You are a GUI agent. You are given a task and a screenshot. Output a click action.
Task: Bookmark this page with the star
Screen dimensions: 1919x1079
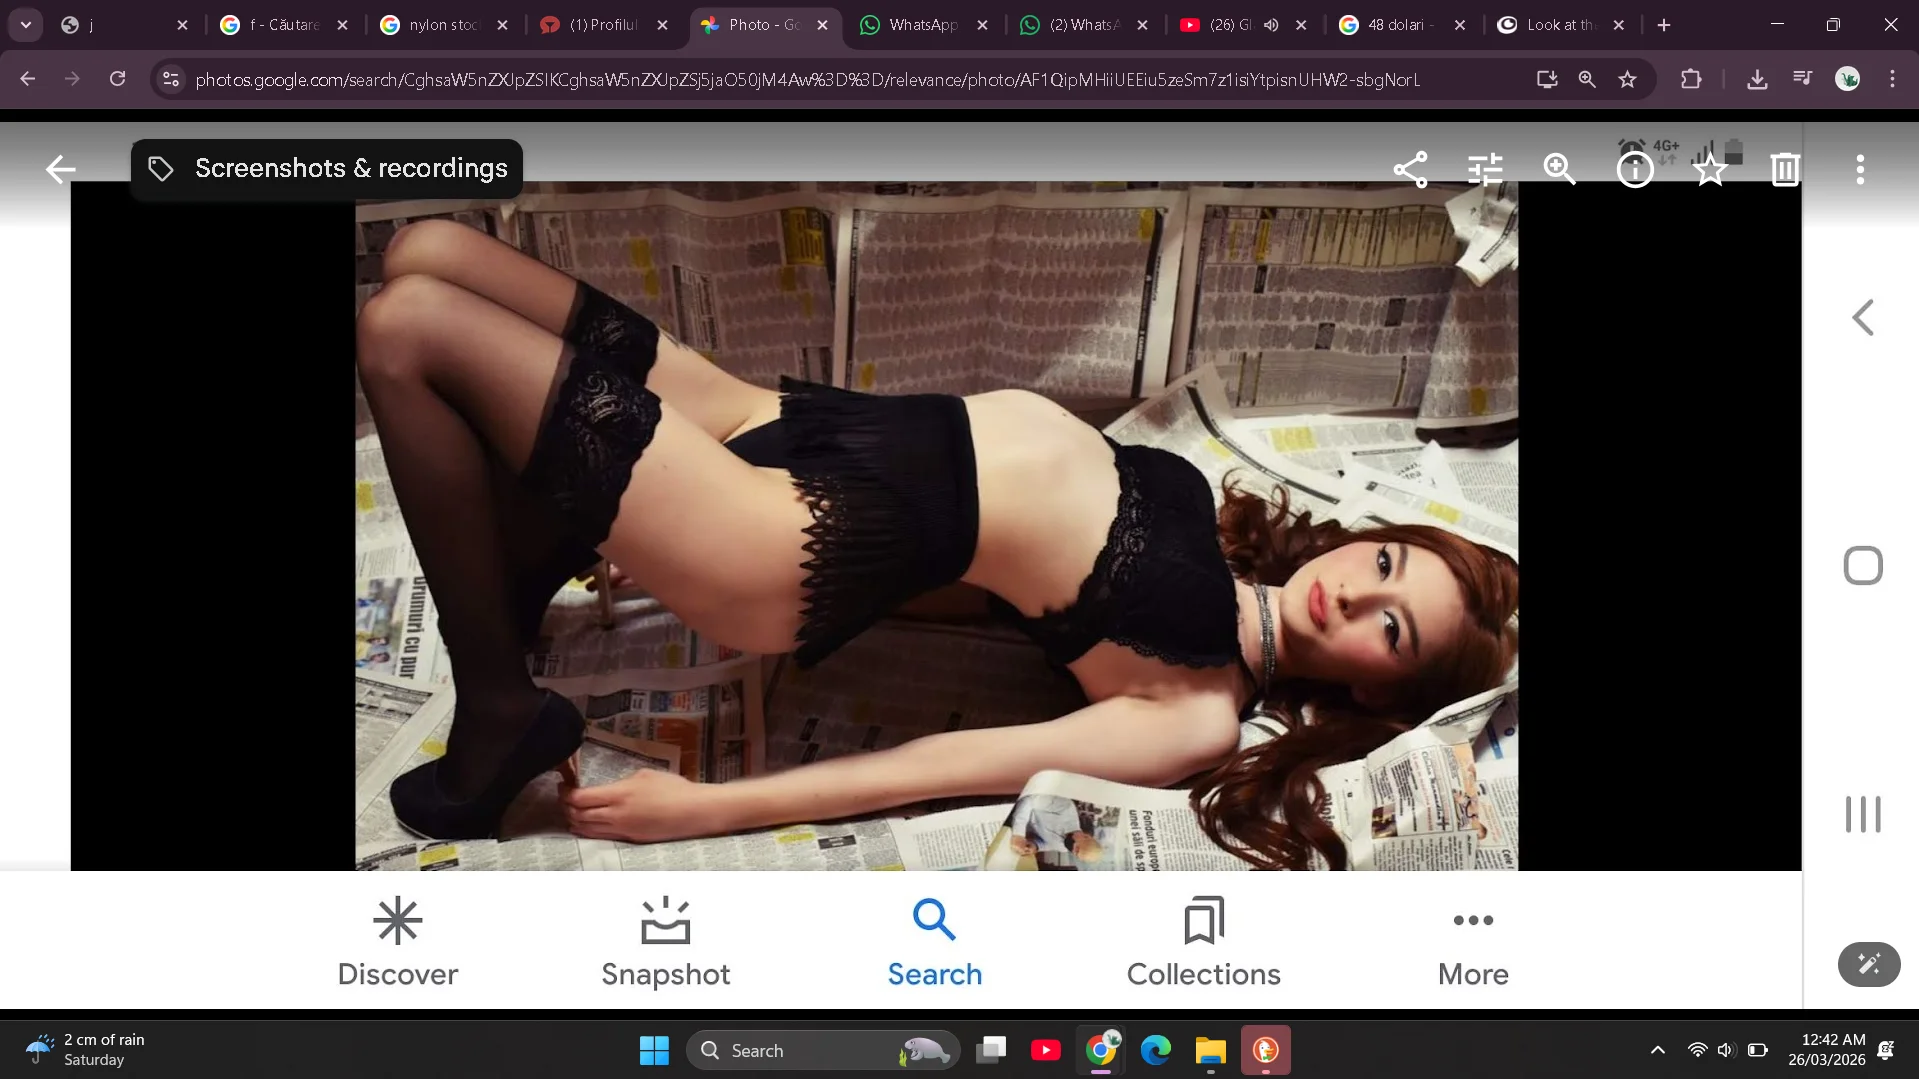[1627, 79]
